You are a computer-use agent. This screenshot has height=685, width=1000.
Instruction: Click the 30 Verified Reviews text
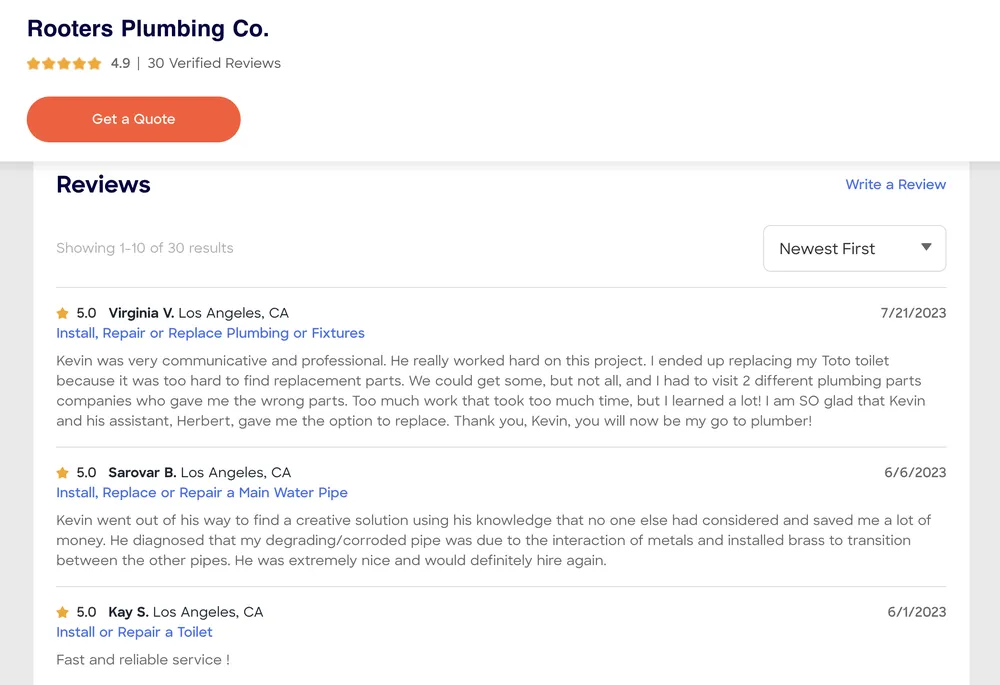pyautogui.click(x=214, y=63)
